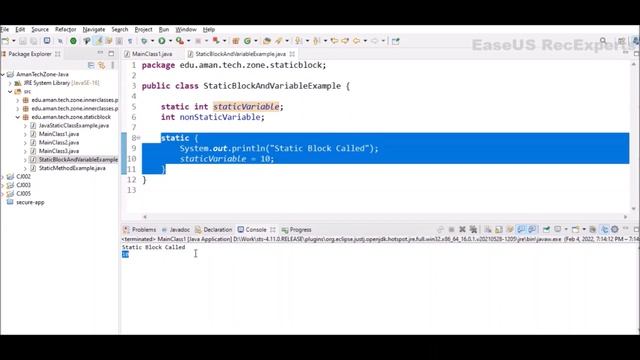Click the New Java Class green icon
Viewport: 640px width, 360px height.
[247, 41]
